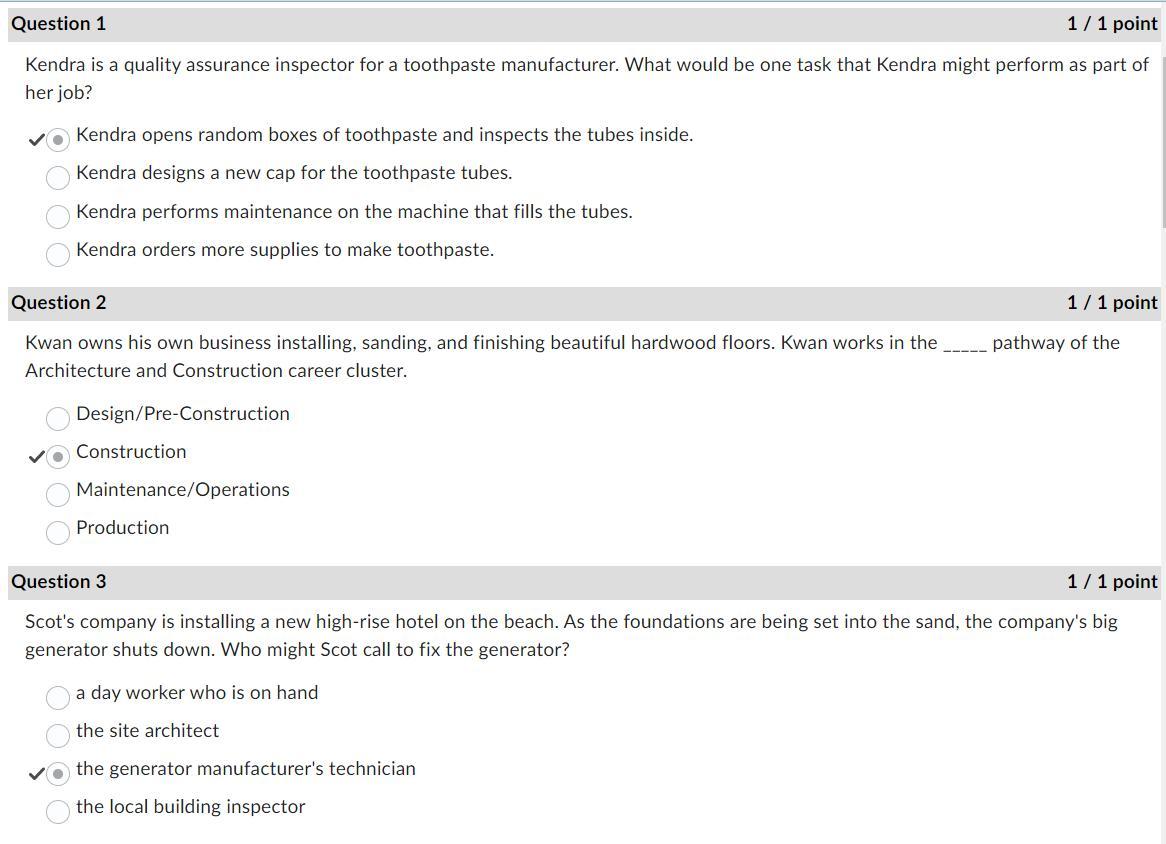
Task: Click the Question 1 header
Action: pos(58,24)
